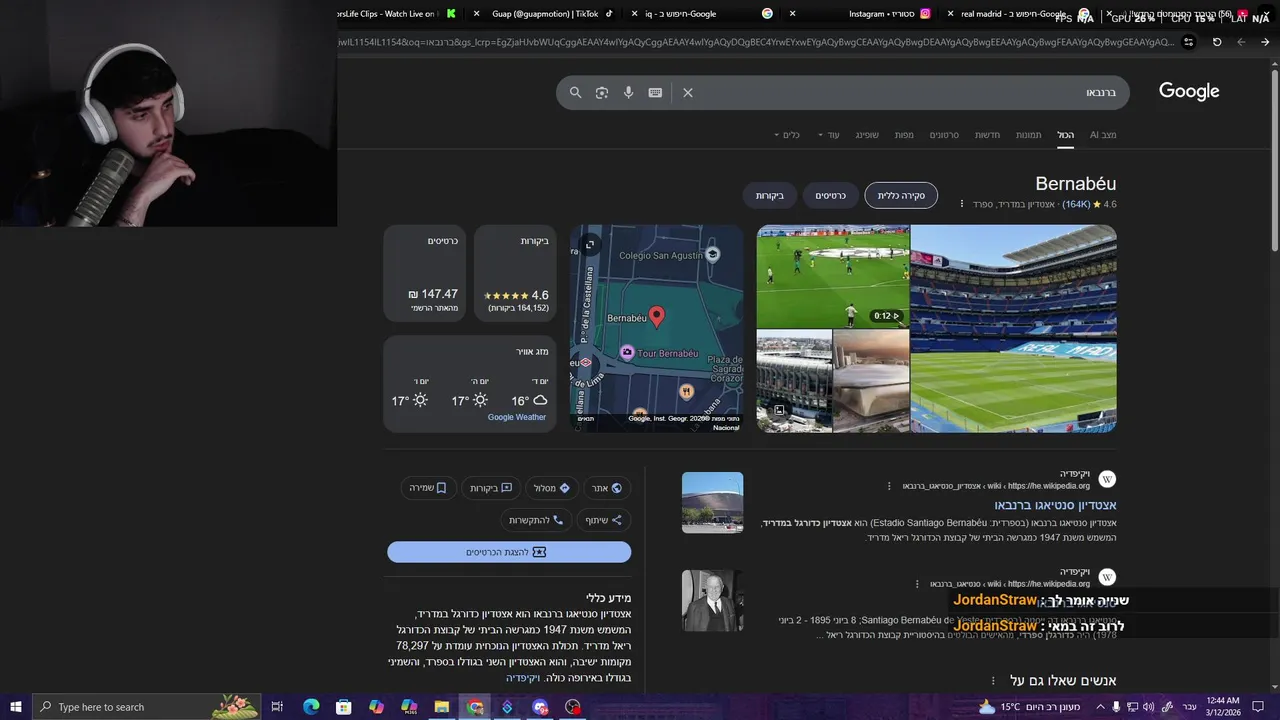1280x720 pixels.
Task: Select the כרטיסים tickets chip
Action: (831, 196)
